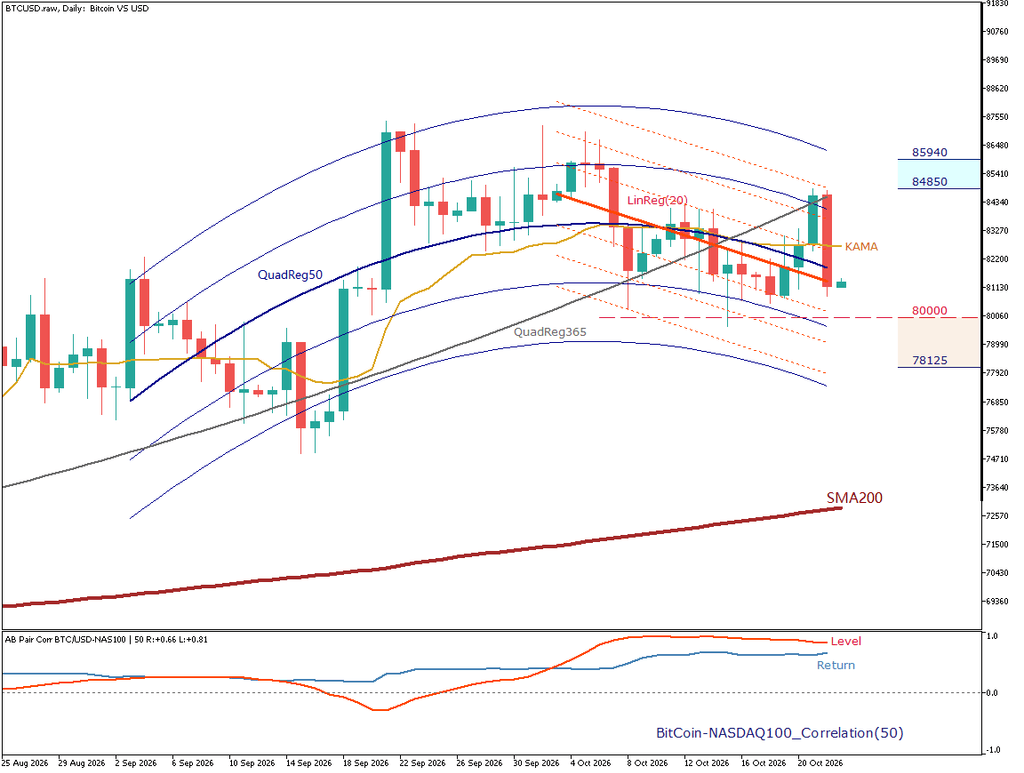Image resolution: width=1024 pixels, height=773 pixels.
Task: Click the 30 Sep 2026 date label
Action: (x=536, y=763)
